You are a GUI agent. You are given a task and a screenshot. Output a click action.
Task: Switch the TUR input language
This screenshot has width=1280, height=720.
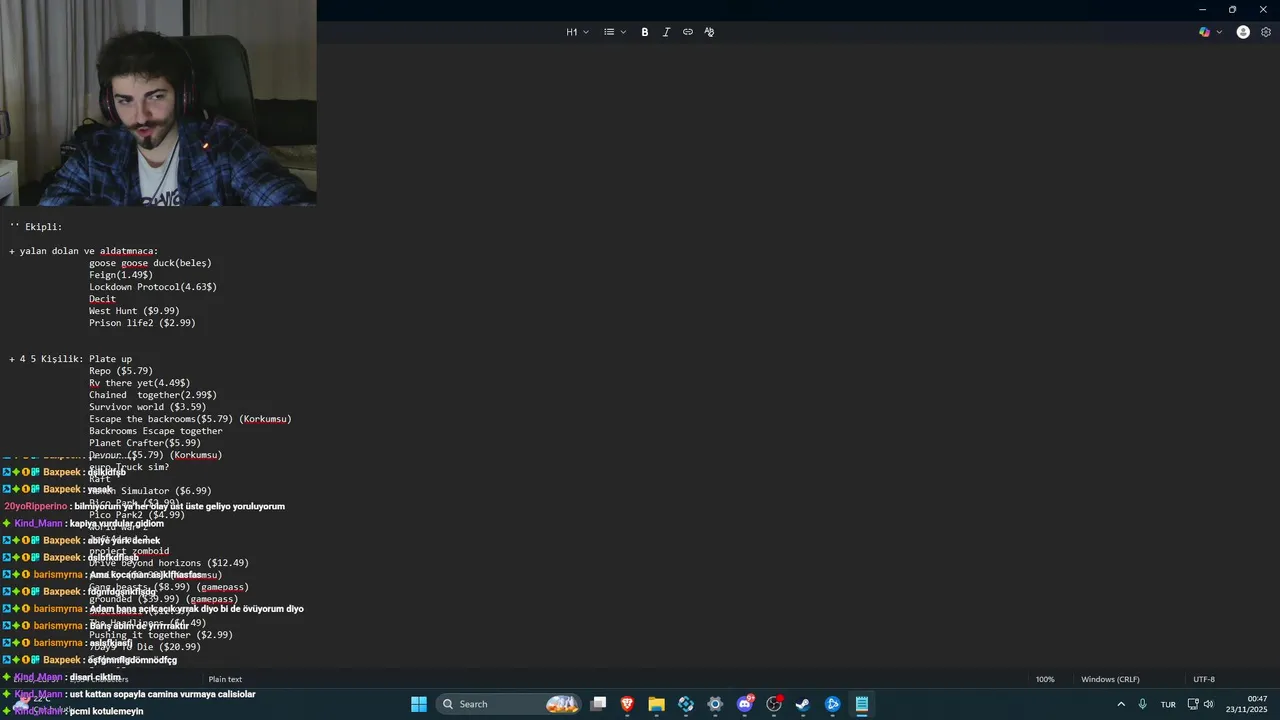(1168, 705)
